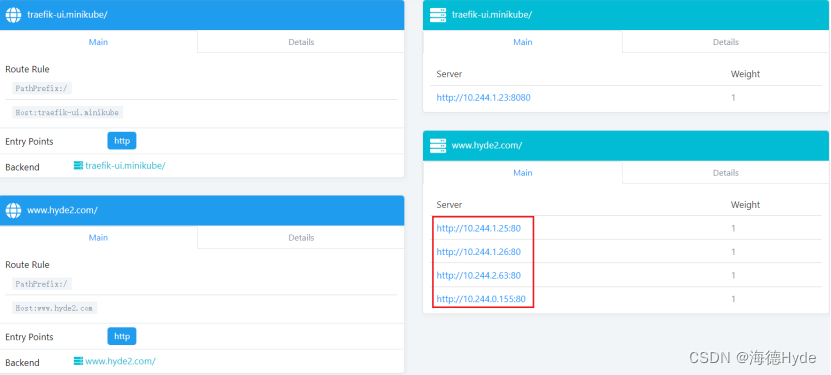The width and height of the screenshot is (831, 375).
Task: Click small server icon beside www.hyde2.com/ backend link
Action: point(78,361)
